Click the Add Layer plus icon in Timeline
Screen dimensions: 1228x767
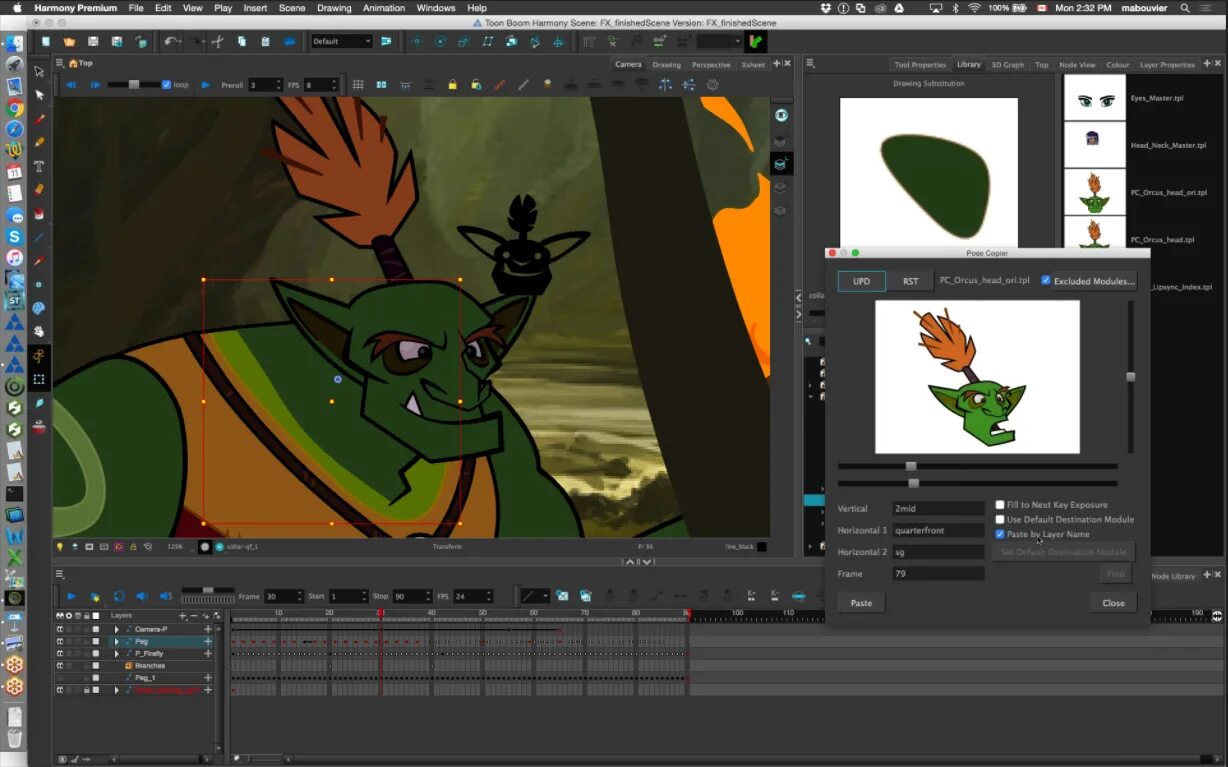pos(182,616)
